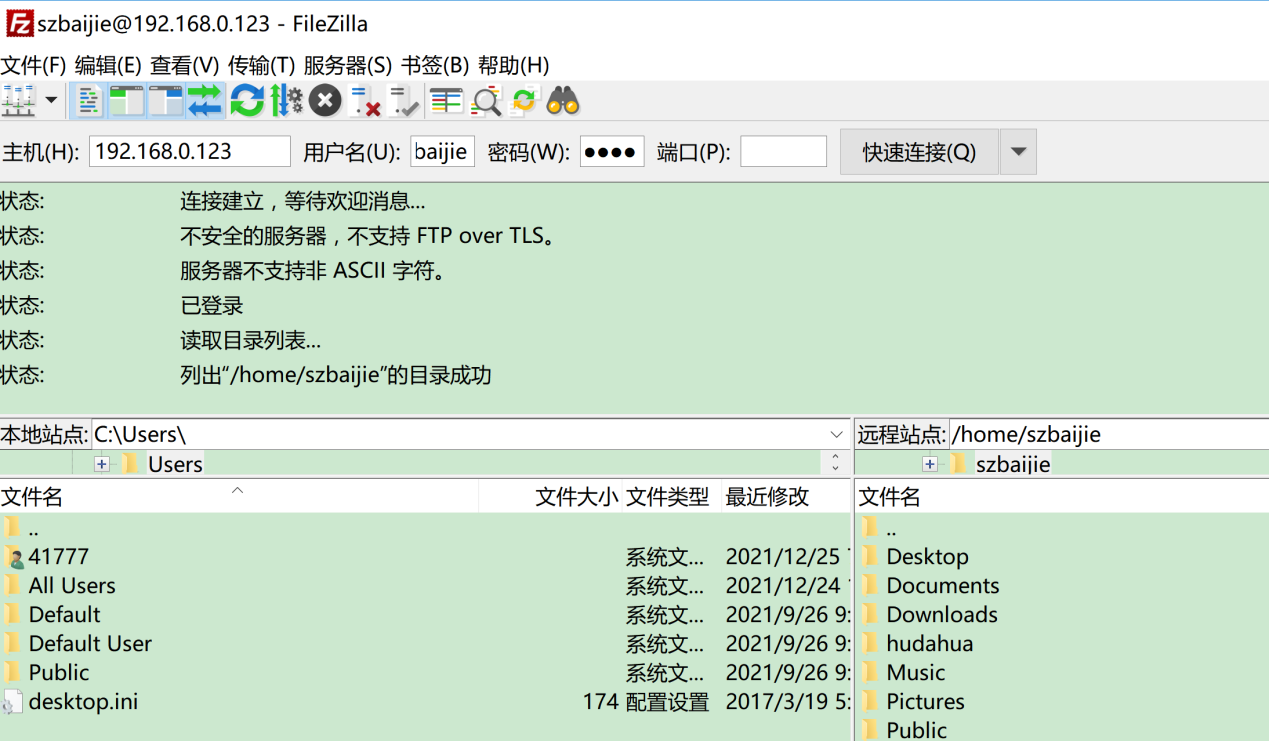This screenshot has height=741, width=1269.
Task: Select szbaijie folder in remote tree
Action: (x=1013, y=464)
